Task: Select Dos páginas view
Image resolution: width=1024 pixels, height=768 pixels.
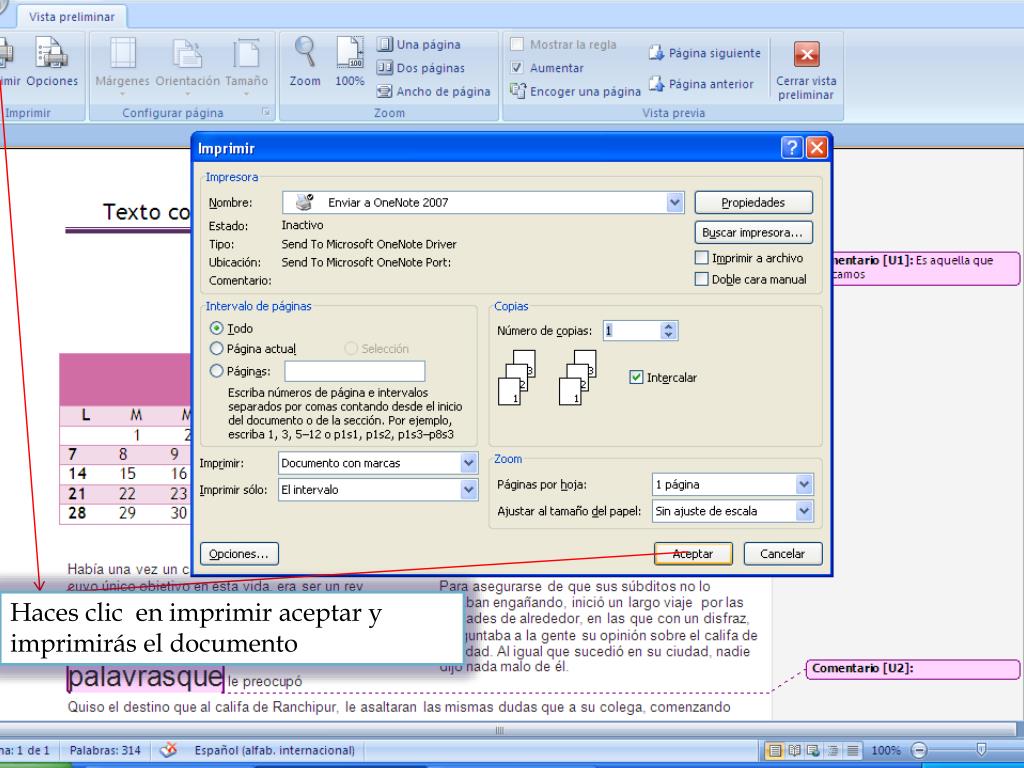Action: click(x=421, y=68)
